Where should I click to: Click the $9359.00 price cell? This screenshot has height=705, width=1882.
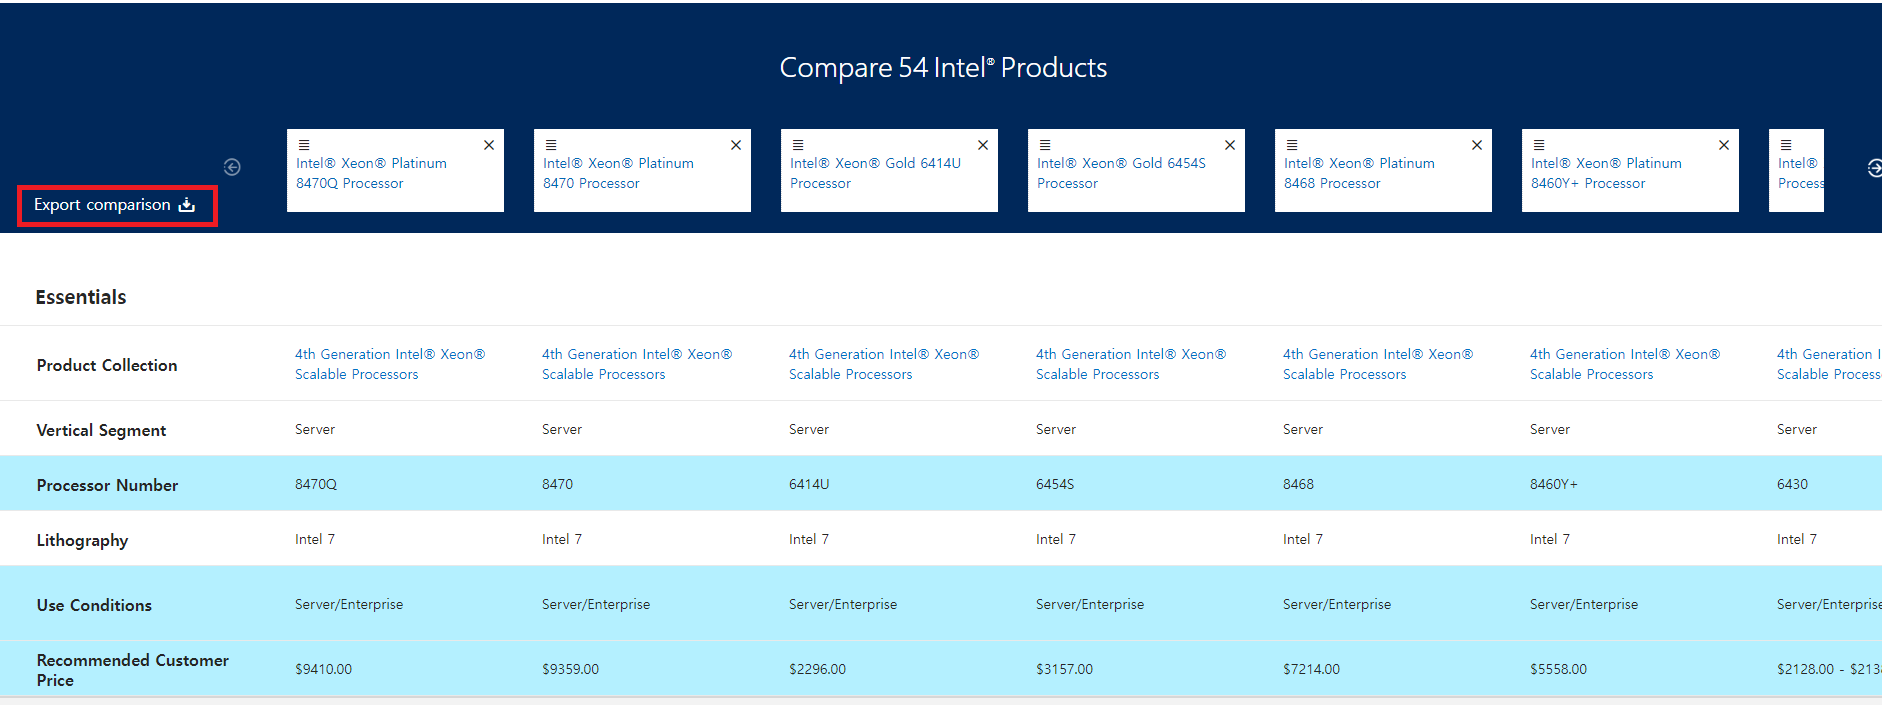(570, 669)
